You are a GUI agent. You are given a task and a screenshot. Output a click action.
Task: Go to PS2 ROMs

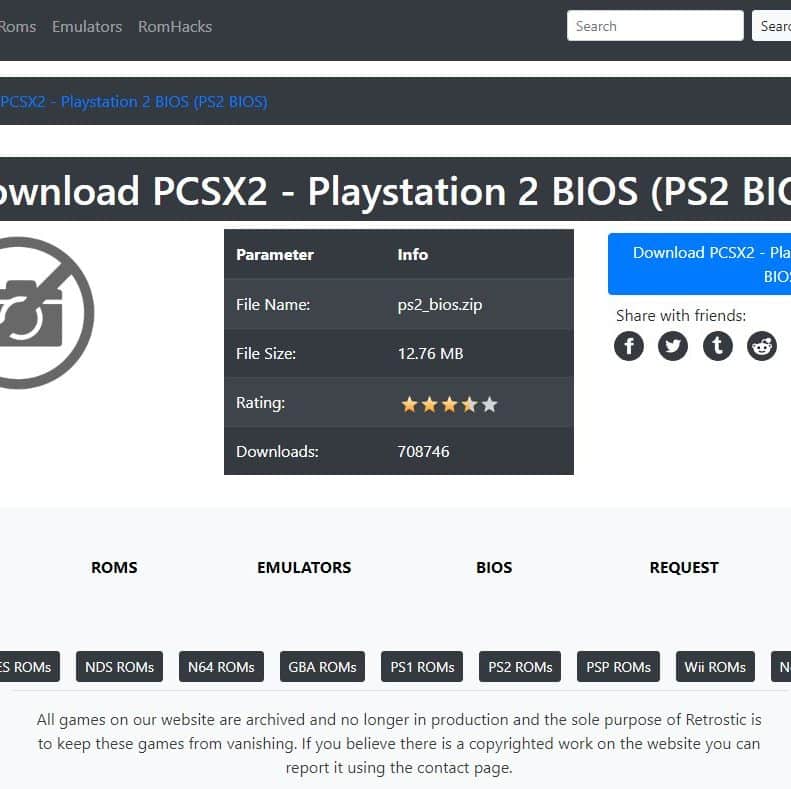pos(520,666)
